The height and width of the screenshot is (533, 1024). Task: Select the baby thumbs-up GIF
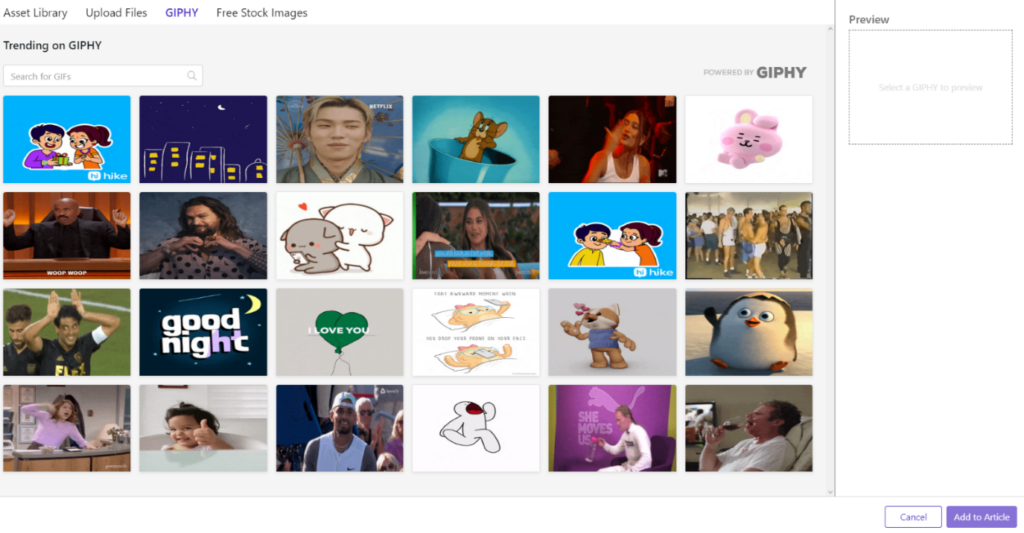tap(203, 428)
